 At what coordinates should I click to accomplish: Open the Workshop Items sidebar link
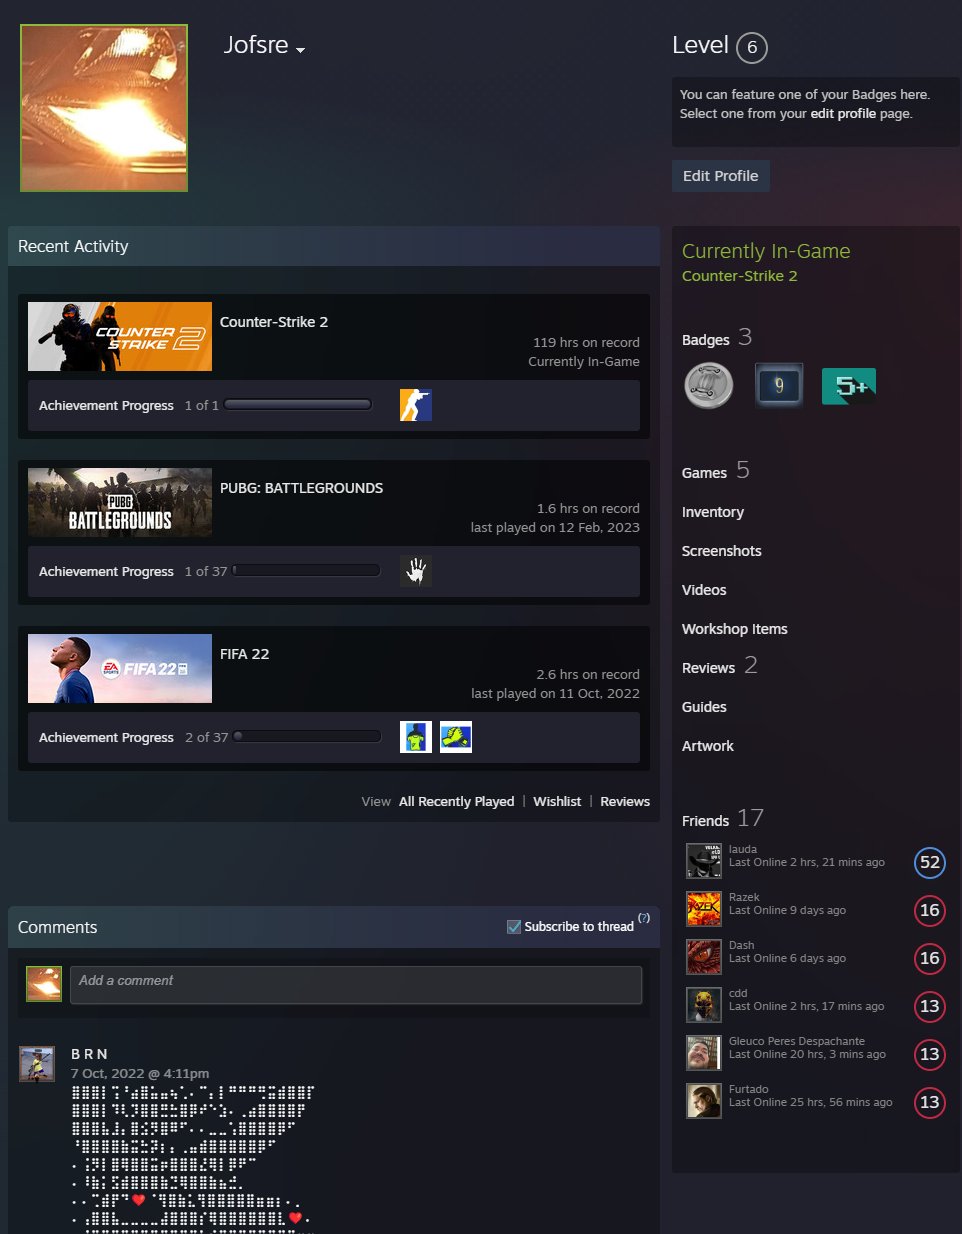point(735,629)
